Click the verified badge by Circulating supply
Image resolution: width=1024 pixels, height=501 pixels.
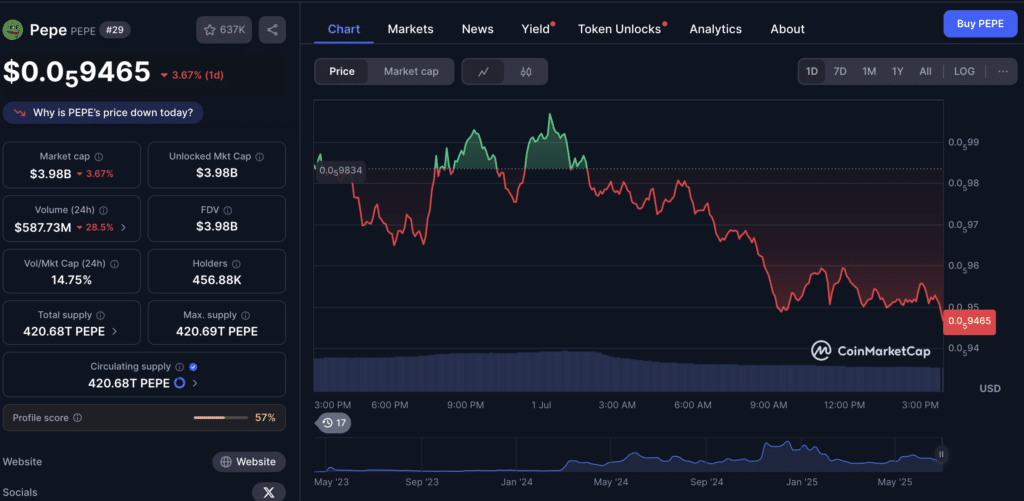click(193, 367)
